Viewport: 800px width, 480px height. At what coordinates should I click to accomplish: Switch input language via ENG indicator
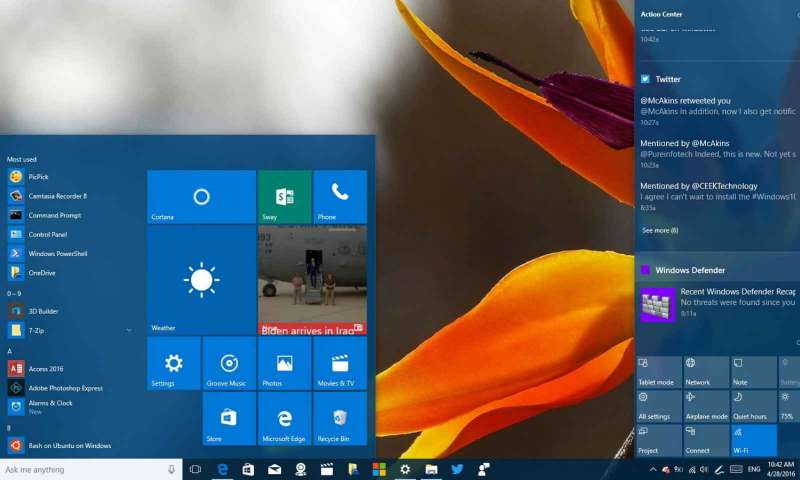point(754,469)
